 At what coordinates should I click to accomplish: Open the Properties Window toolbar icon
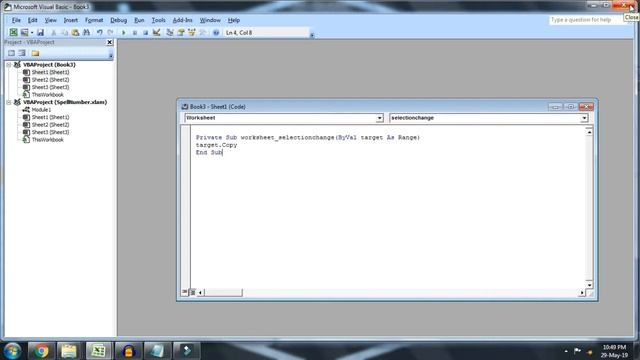click(x=181, y=32)
